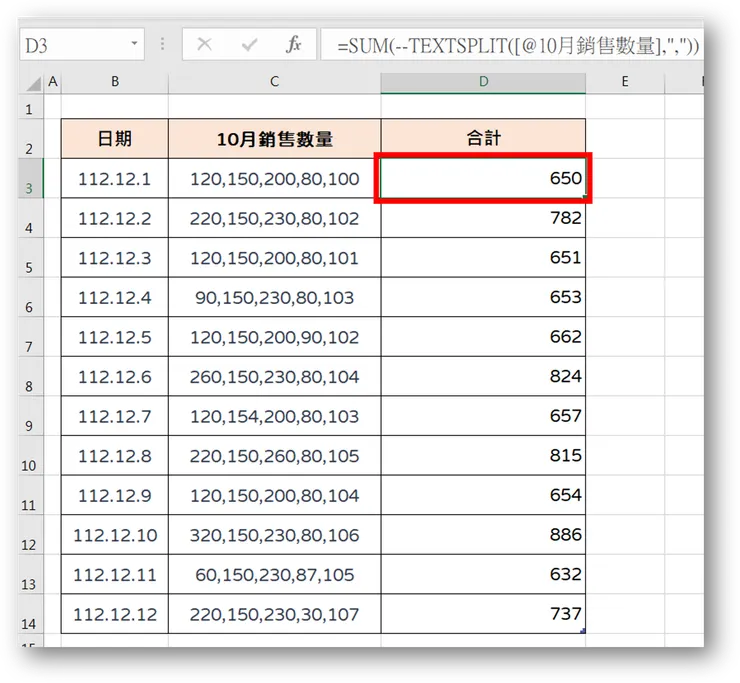
Task: Select row 9 header
Action: (x=29, y=416)
